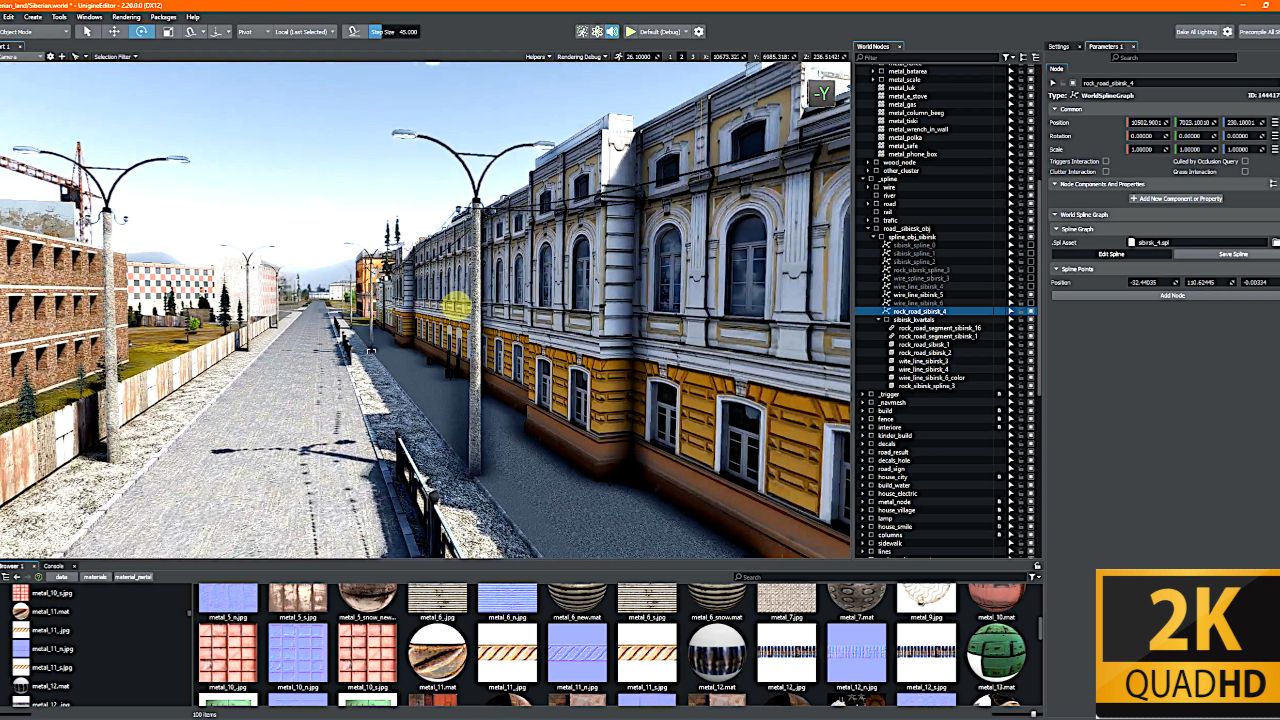Open the play settings gear icon
Screen dimensions: 1280x720
coord(699,32)
